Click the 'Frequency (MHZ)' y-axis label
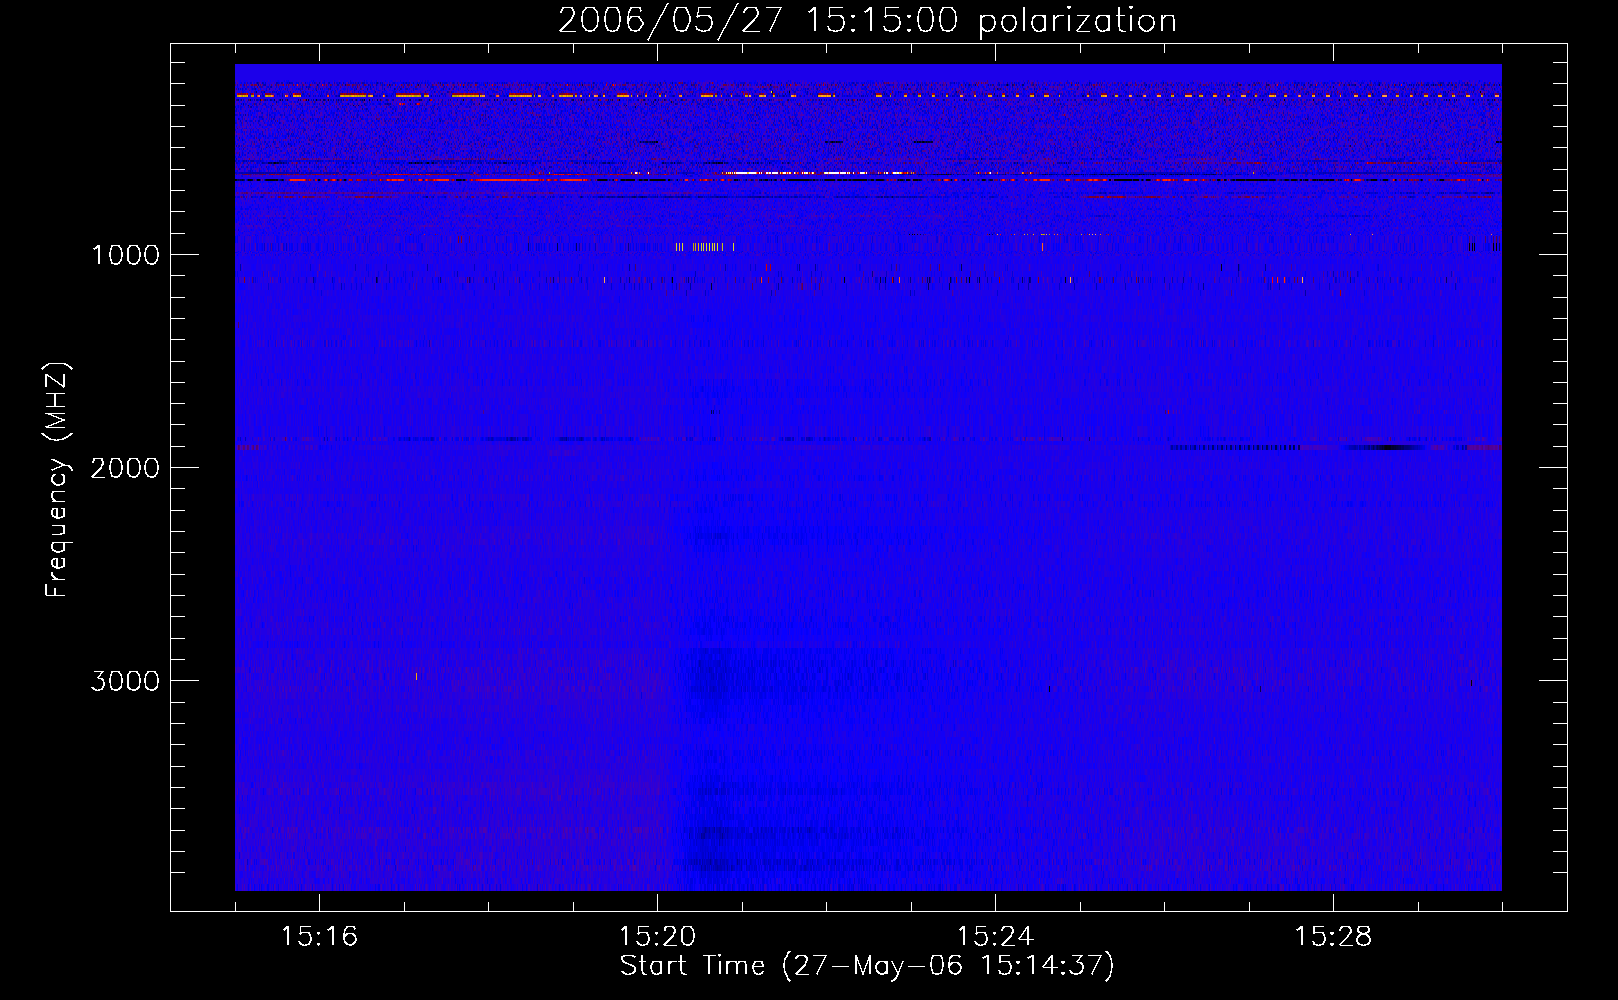The width and height of the screenshot is (1618, 1000). pos(57,480)
